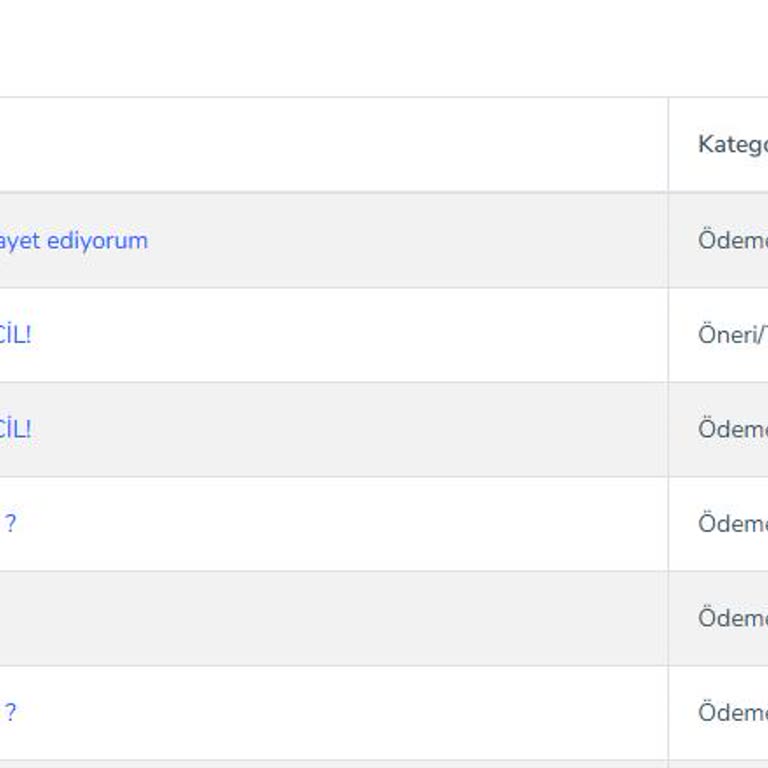Select the Ödeme cell in the "ayet ediyorum" row
768x768 pixels.
pyautogui.click(x=733, y=240)
